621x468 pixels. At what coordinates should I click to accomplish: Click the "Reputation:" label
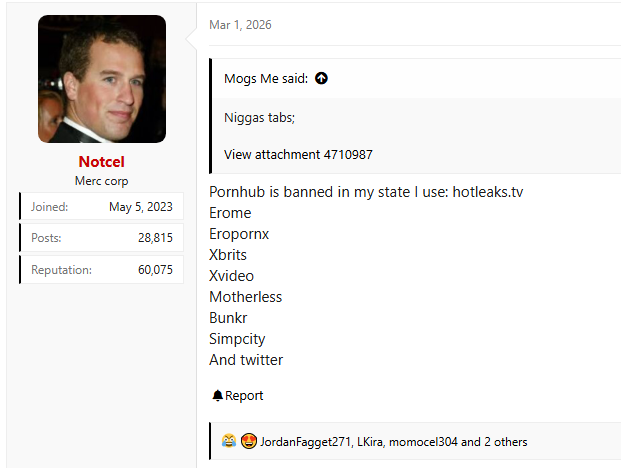coord(63,270)
